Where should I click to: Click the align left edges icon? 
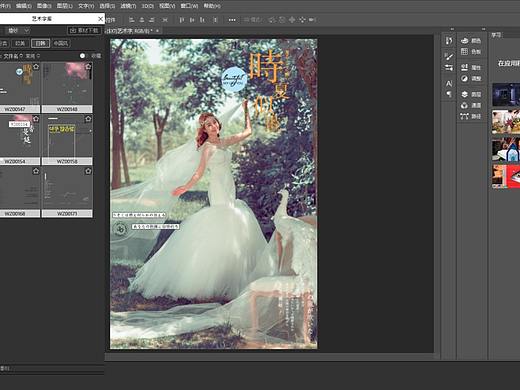(132, 20)
